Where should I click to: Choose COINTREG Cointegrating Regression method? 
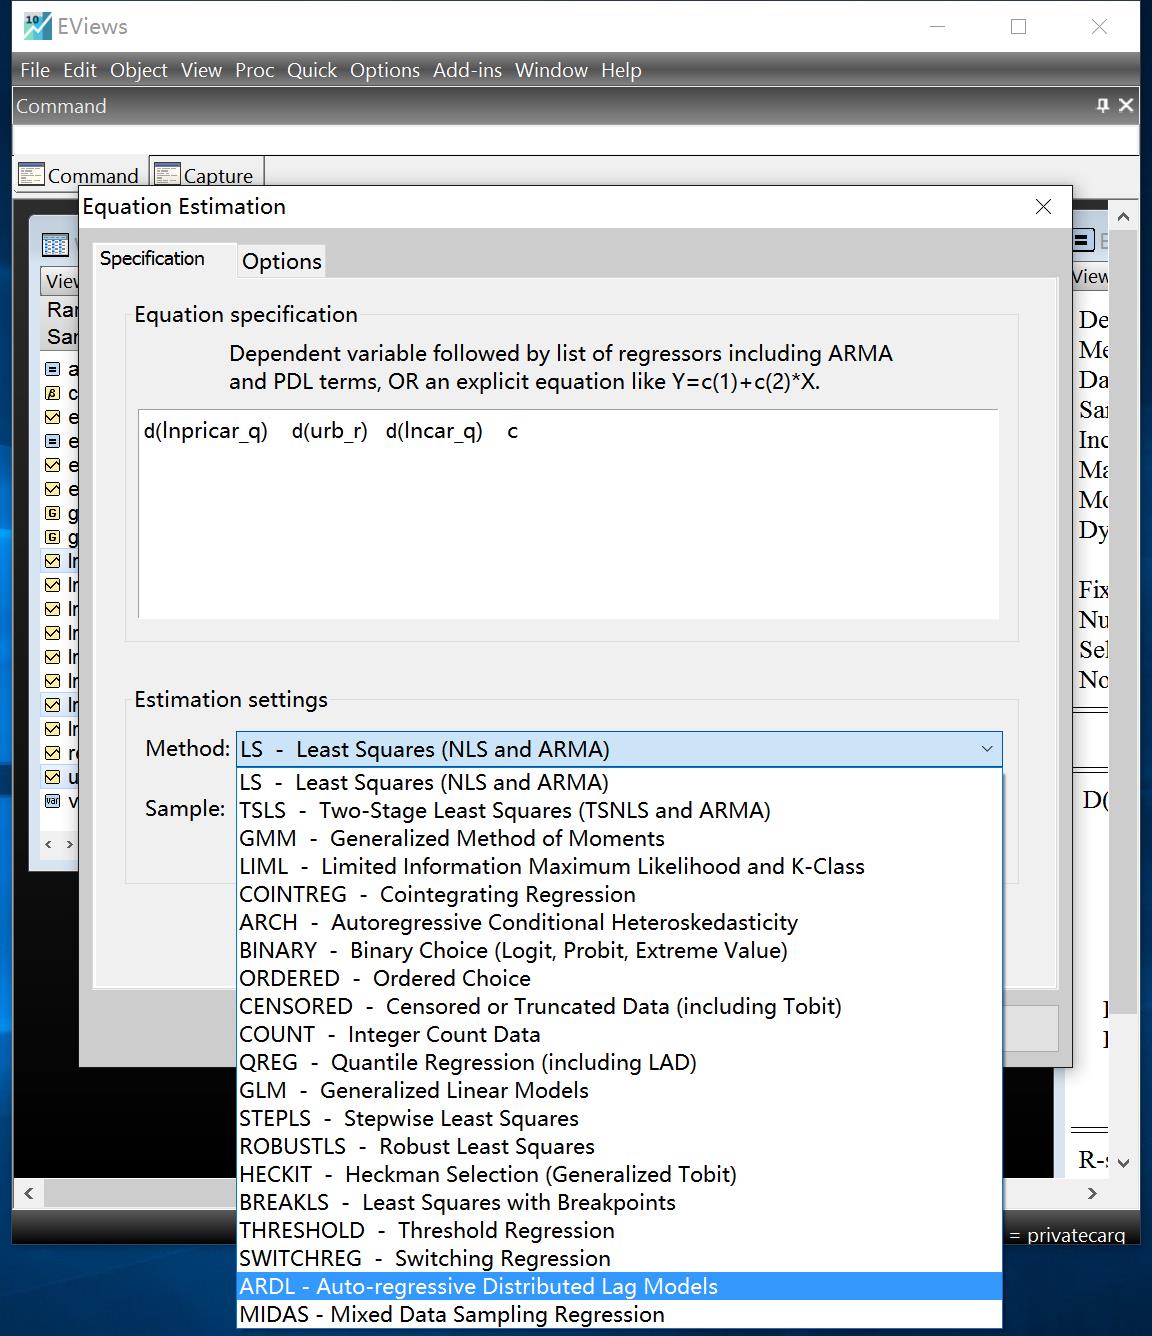tap(619, 894)
